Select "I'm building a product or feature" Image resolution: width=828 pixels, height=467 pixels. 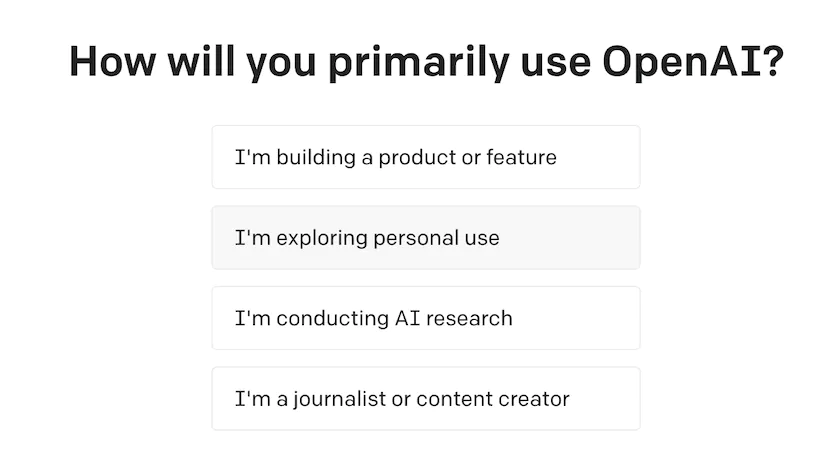click(425, 157)
